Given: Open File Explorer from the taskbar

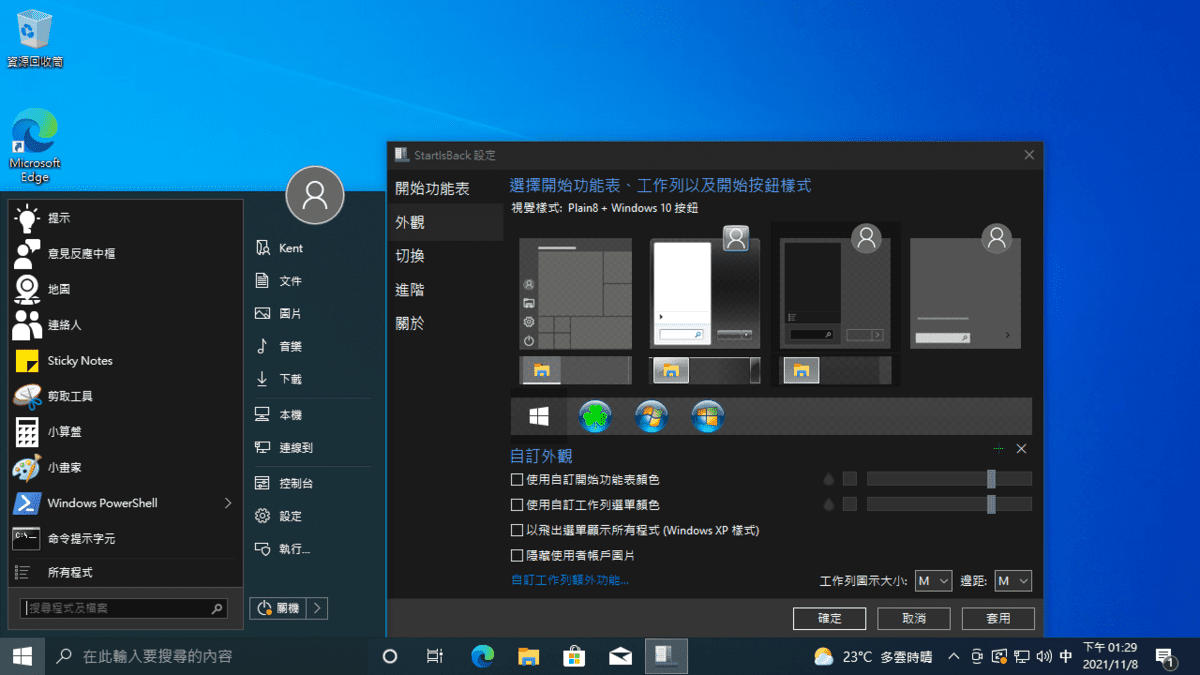Looking at the screenshot, I should [x=529, y=656].
